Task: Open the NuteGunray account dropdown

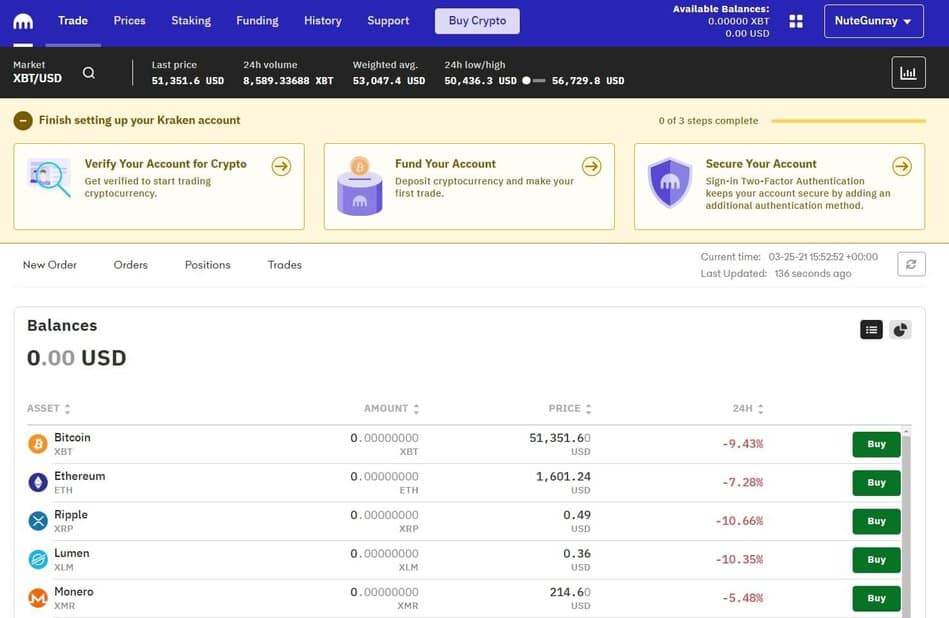Action: pos(872,19)
